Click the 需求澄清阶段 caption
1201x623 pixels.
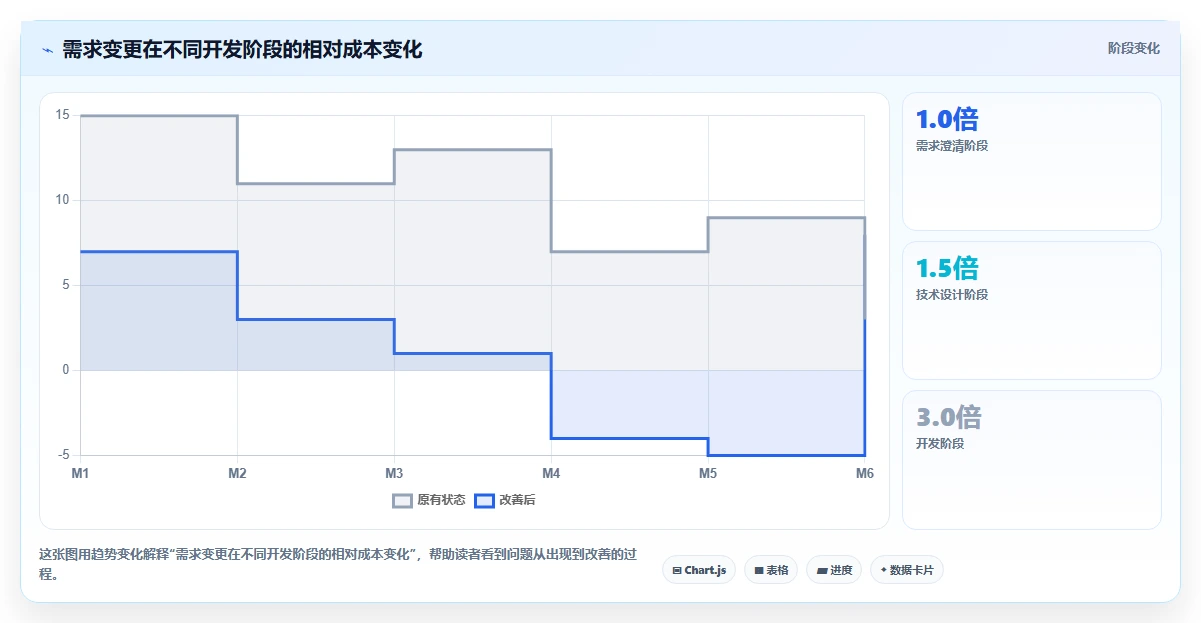coord(952,146)
